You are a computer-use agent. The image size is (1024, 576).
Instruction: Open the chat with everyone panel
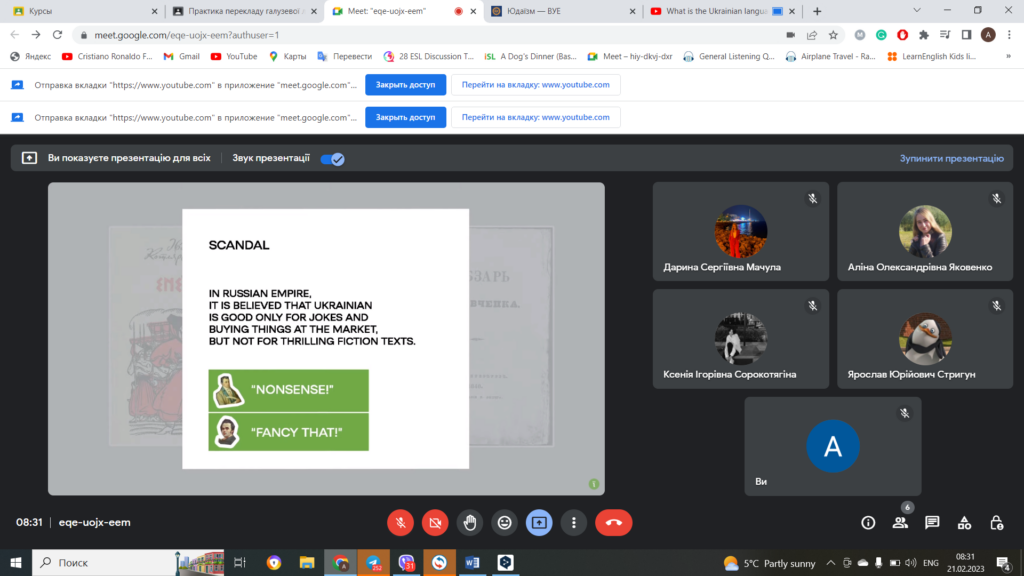click(932, 522)
